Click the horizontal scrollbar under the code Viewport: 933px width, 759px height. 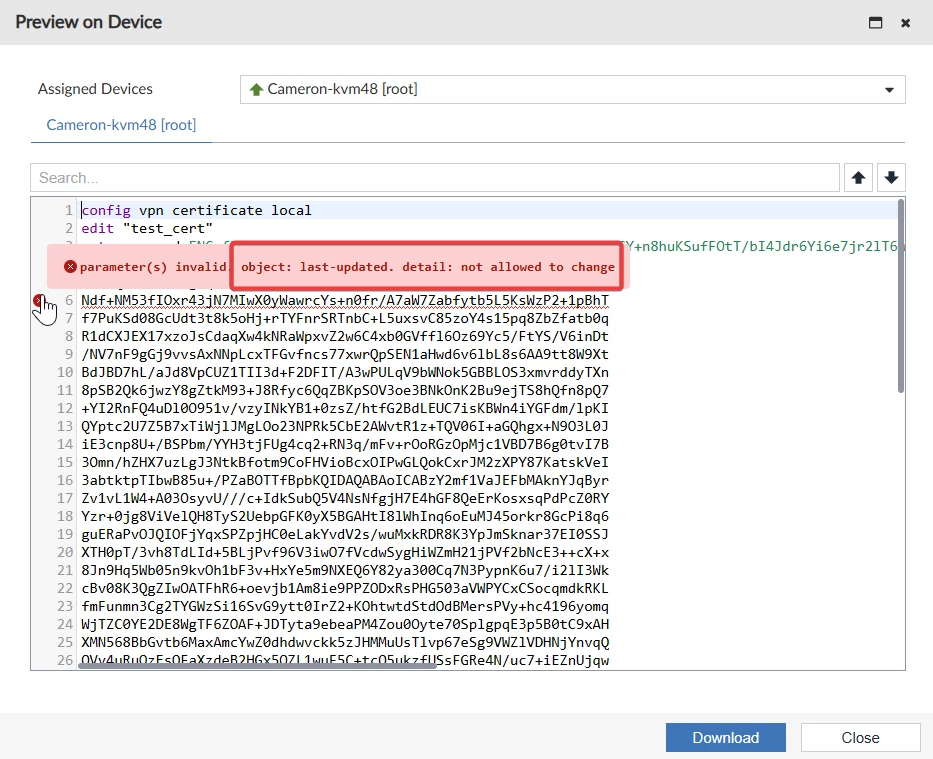click(257, 666)
